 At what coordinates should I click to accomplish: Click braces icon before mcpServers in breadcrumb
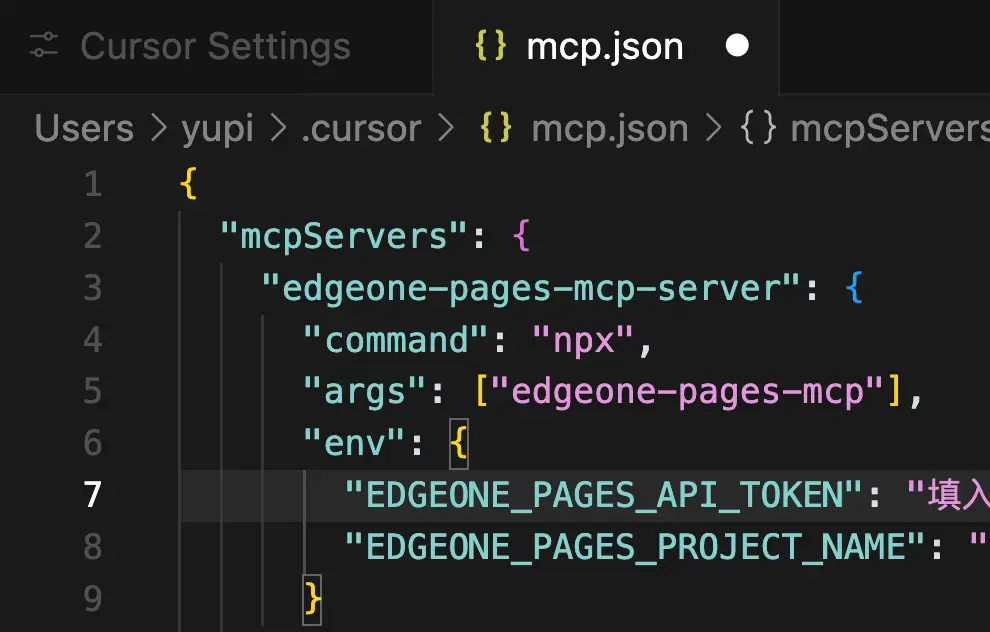coord(758,129)
